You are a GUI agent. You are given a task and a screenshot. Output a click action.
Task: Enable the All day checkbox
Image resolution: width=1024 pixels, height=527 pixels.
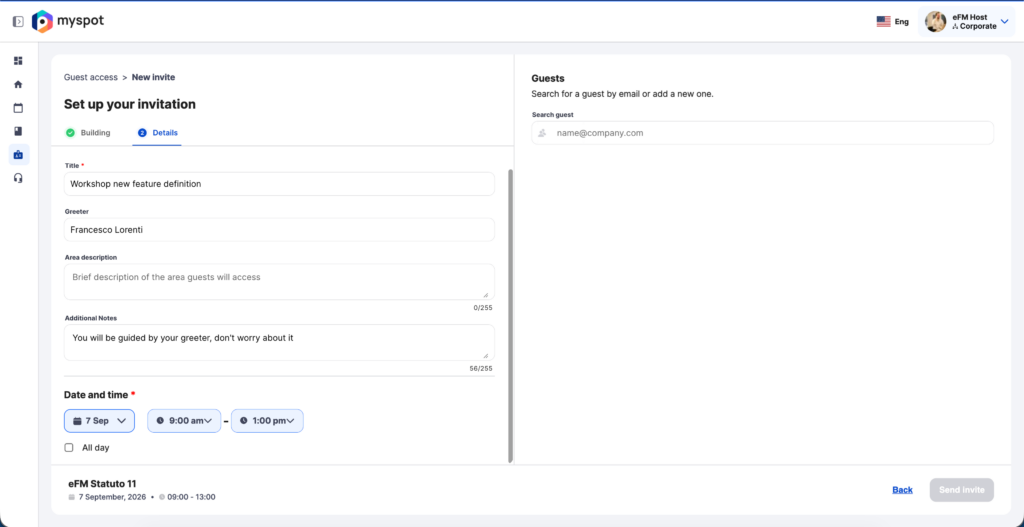click(69, 448)
